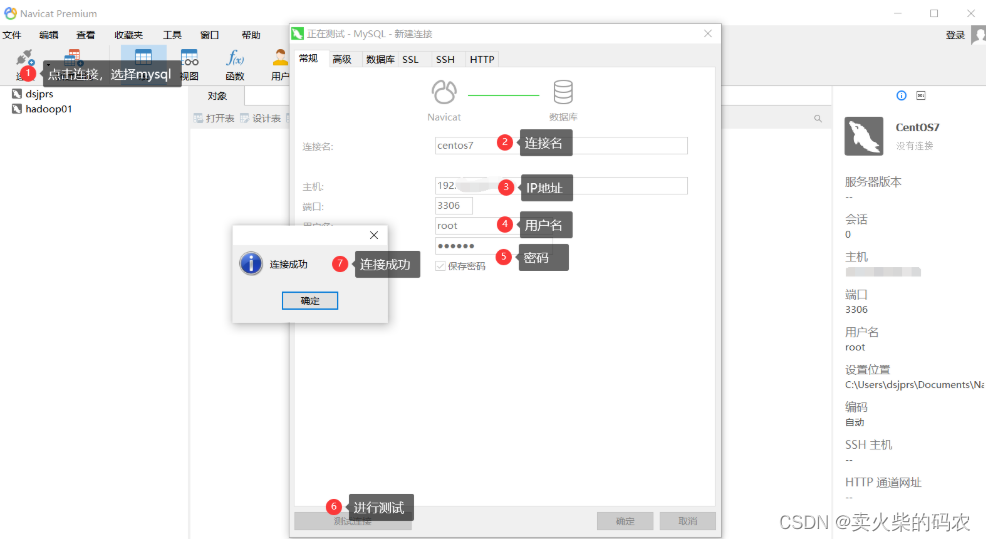This screenshot has width=986, height=541.
Task: Click the SSH 主机 label in info panel
Action: 868,445
